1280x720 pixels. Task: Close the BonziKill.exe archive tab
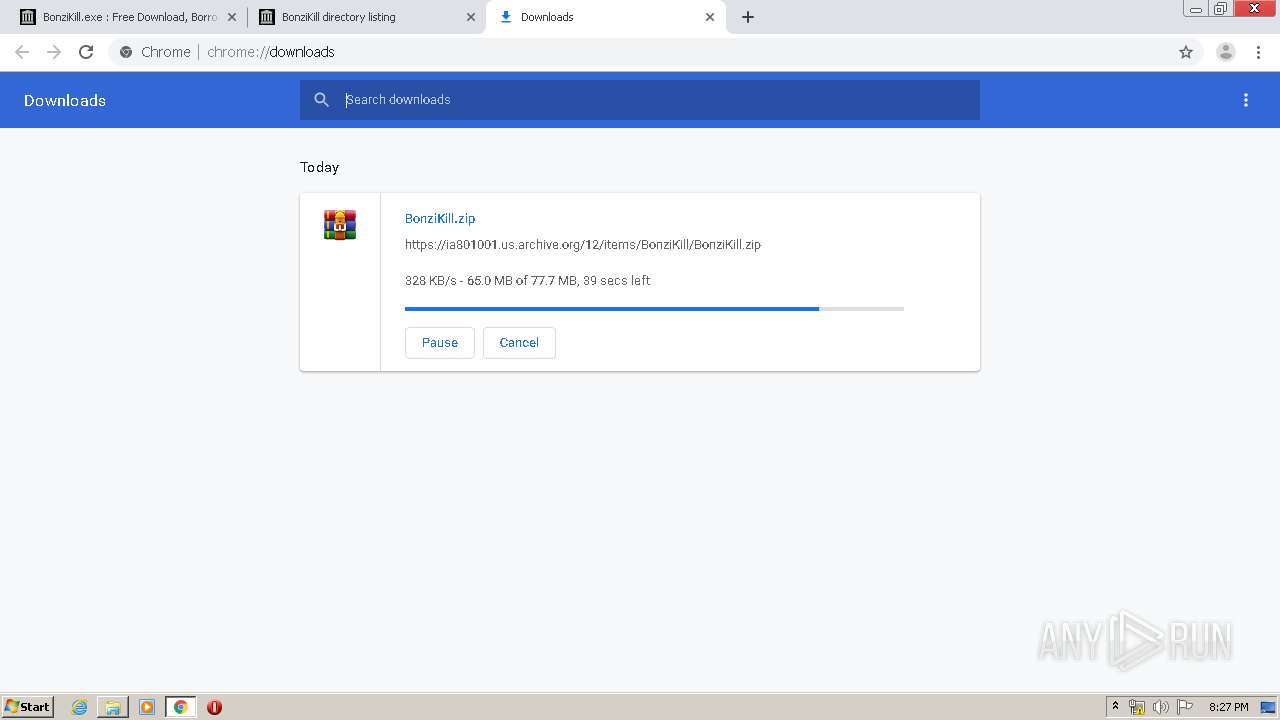[232, 17]
